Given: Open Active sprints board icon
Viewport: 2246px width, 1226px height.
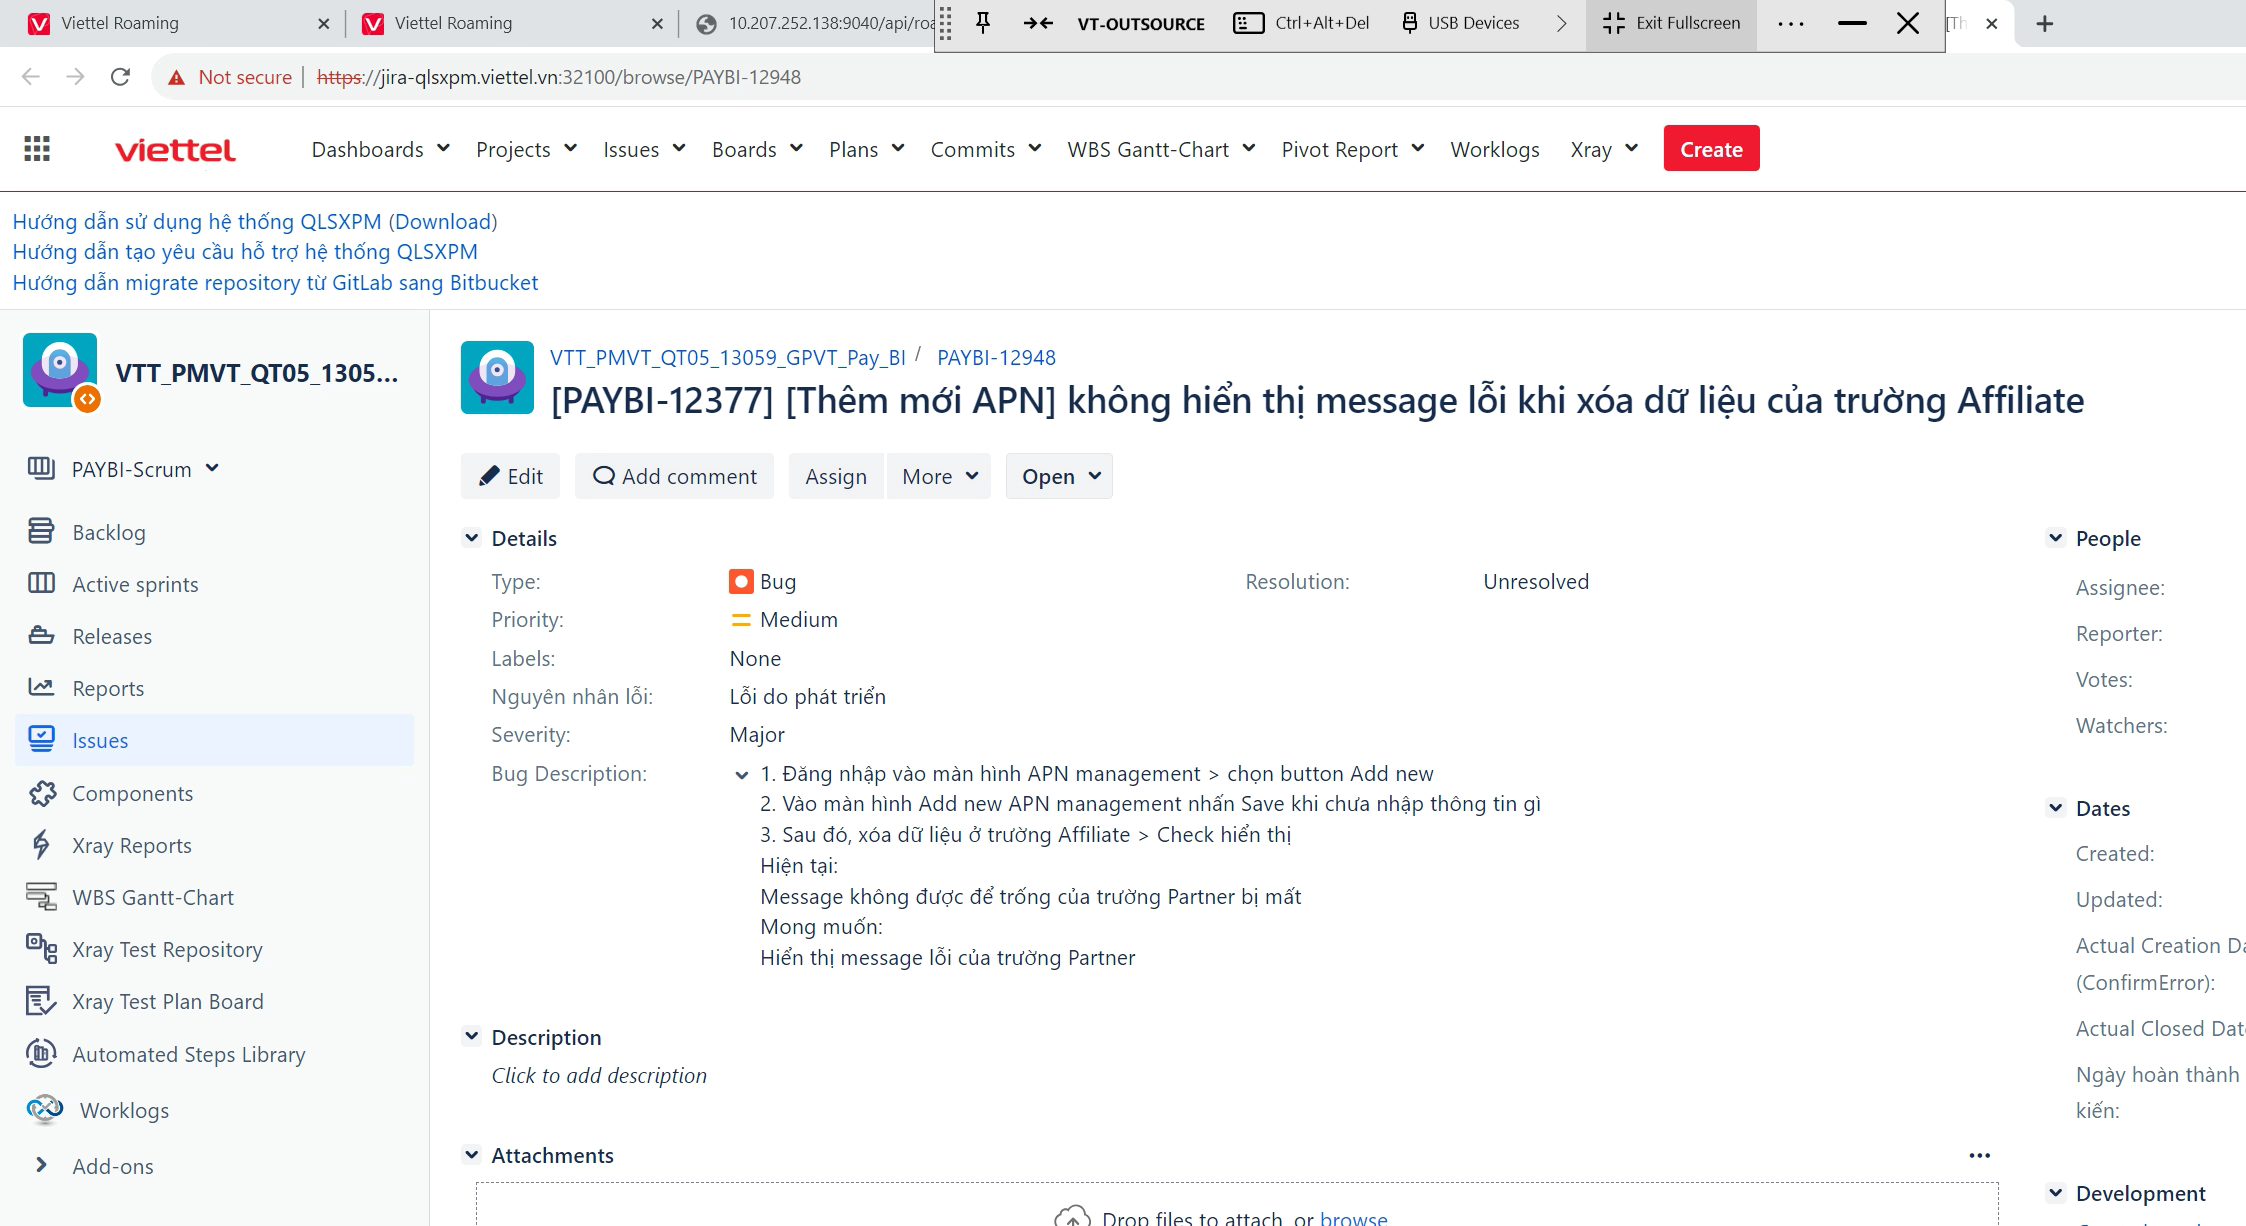Looking at the screenshot, I should (41, 583).
